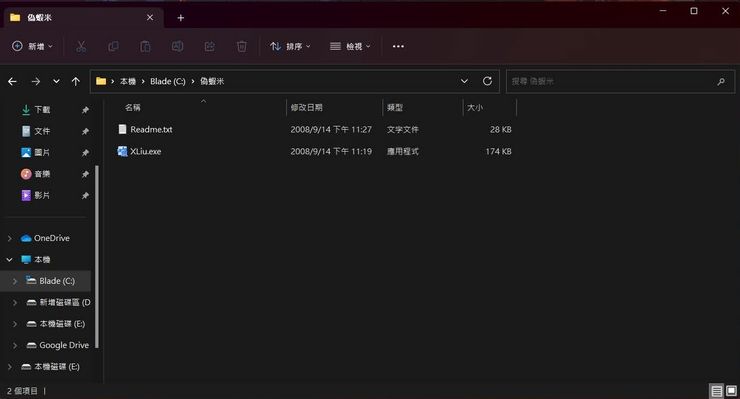
Task: Open recent locations chevron next to forward
Action: (56, 81)
